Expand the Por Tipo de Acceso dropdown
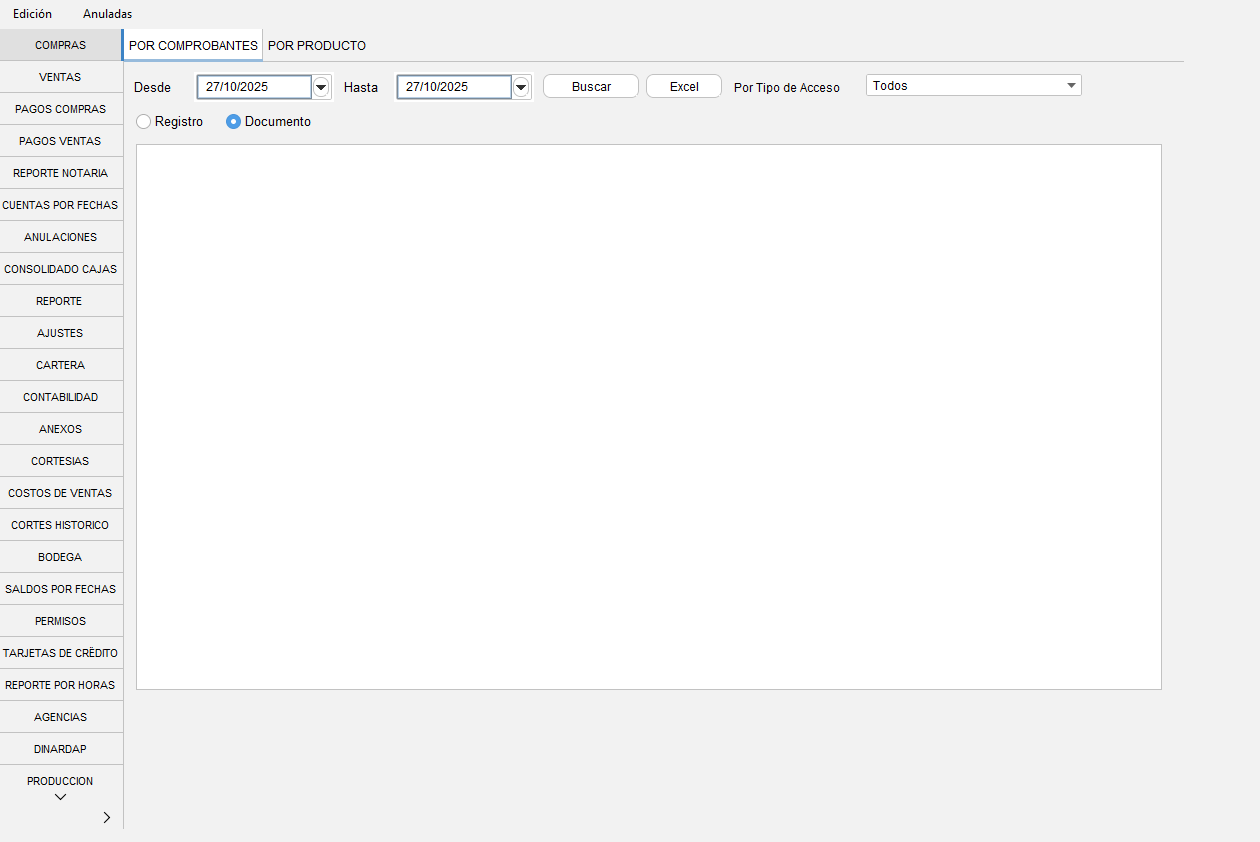Screen dimensions: 1260x842 point(1072,86)
